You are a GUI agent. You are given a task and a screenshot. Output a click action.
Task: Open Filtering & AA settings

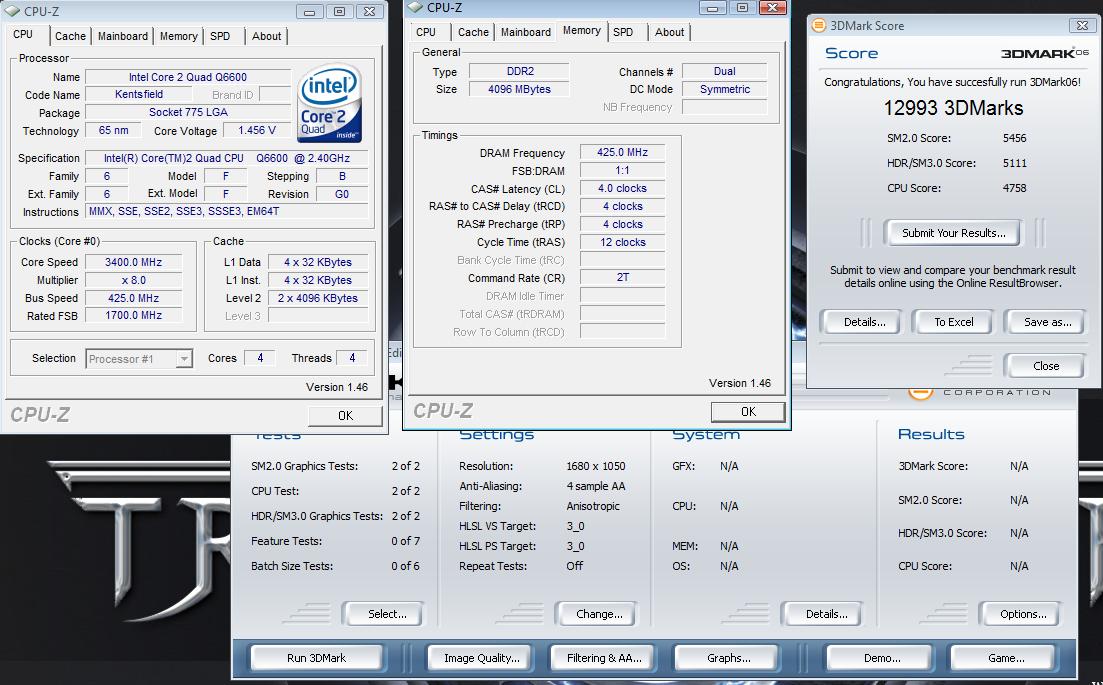point(604,658)
